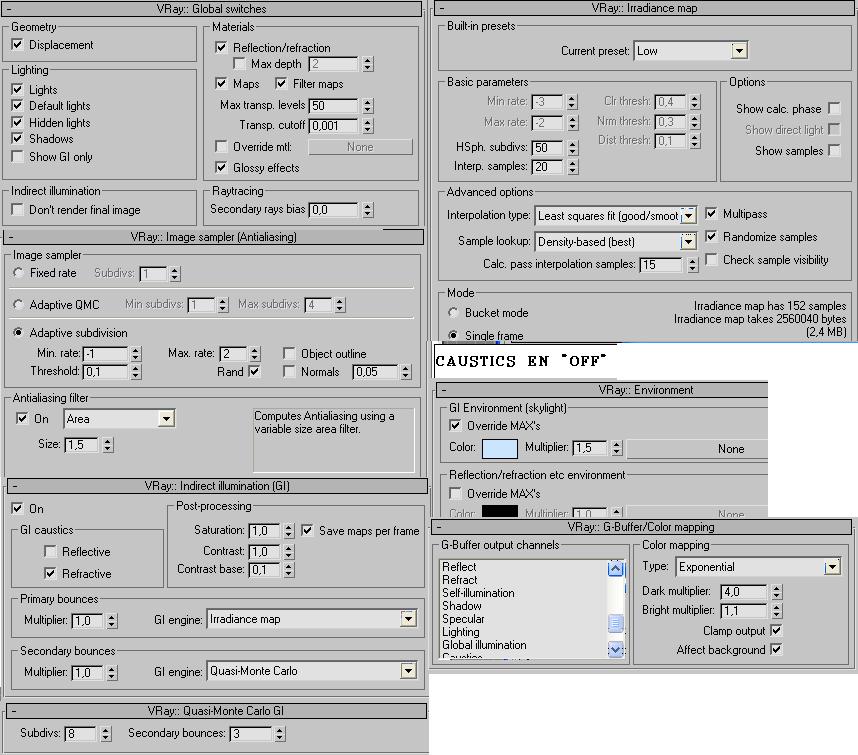Toggle the Filter maps checkbox

tap(281, 84)
